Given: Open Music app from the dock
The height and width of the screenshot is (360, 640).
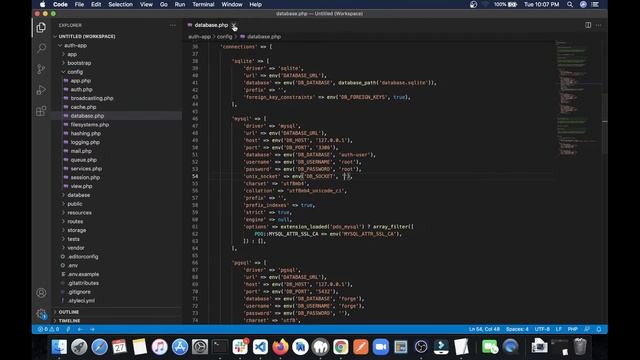Looking at the screenshot, I should pos(160,347).
